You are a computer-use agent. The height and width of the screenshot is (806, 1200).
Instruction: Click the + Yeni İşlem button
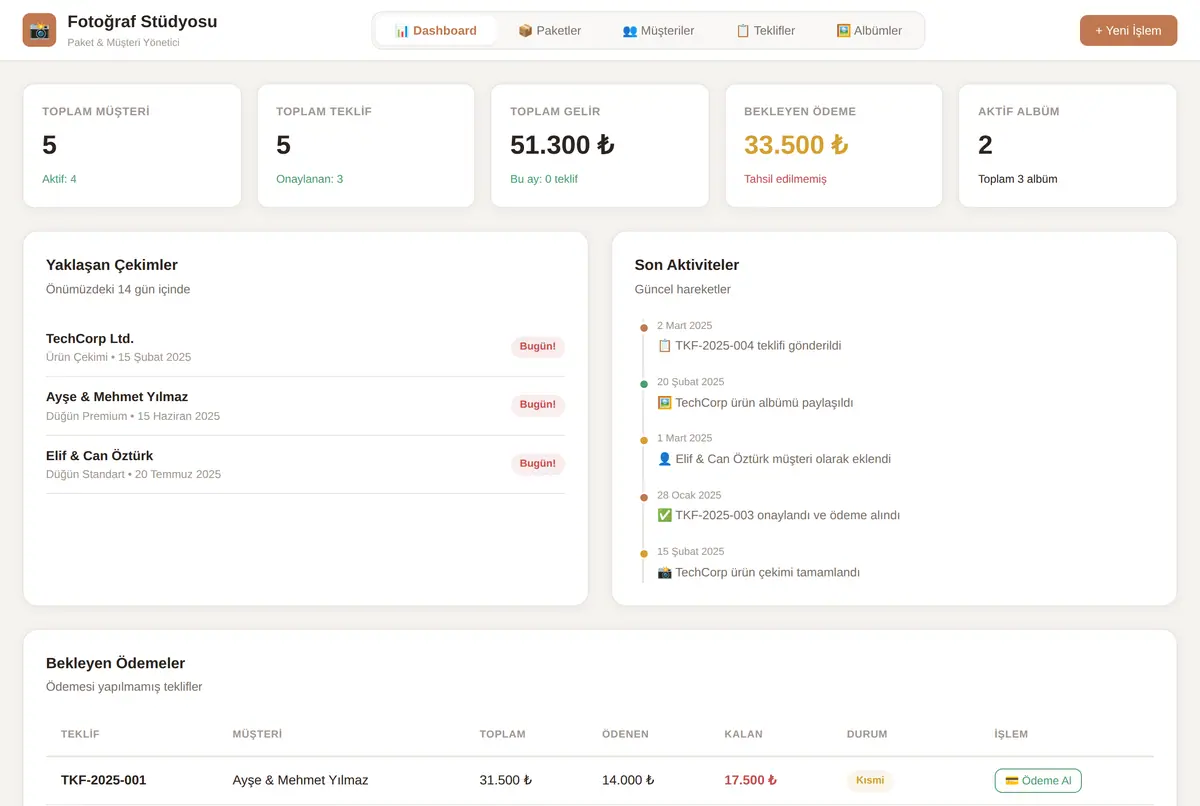click(x=1128, y=30)
